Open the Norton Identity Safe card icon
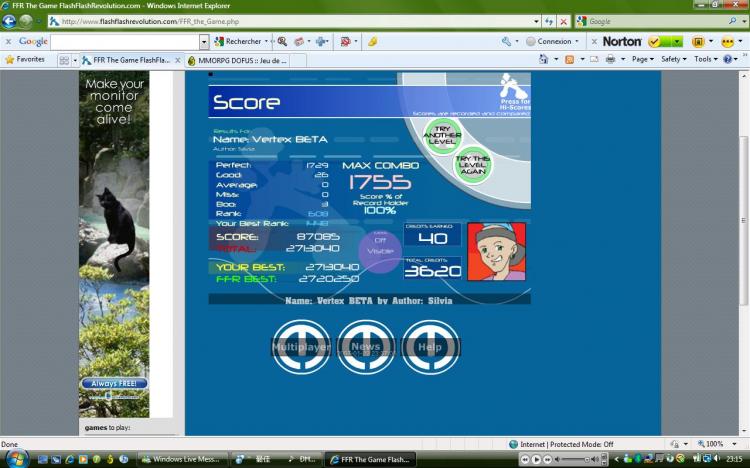Viewport: 750px width, 468px height. pyautogui.click(x=698, y=42)
